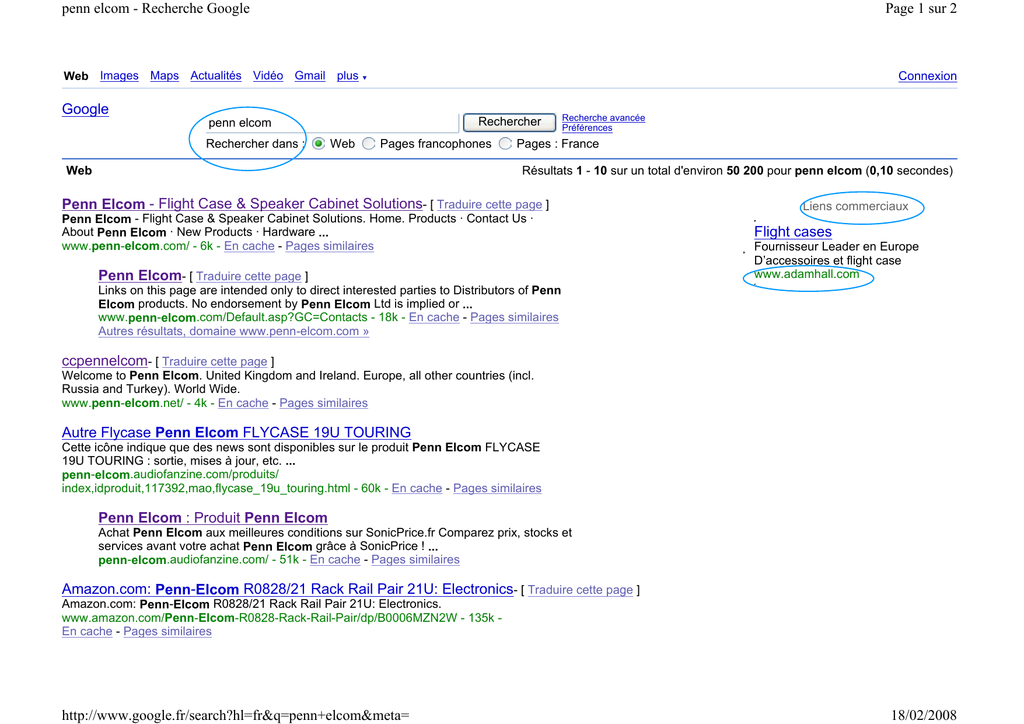The image size is (1024, 724).
Task: Open Recherche avancée link
Action: tap(603, 118)
